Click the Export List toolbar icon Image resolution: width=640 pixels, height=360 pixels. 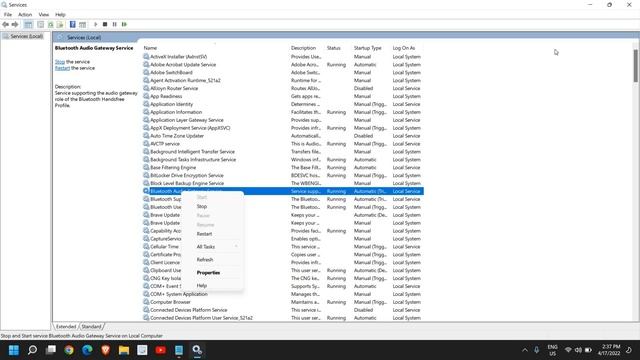point(60,24)
